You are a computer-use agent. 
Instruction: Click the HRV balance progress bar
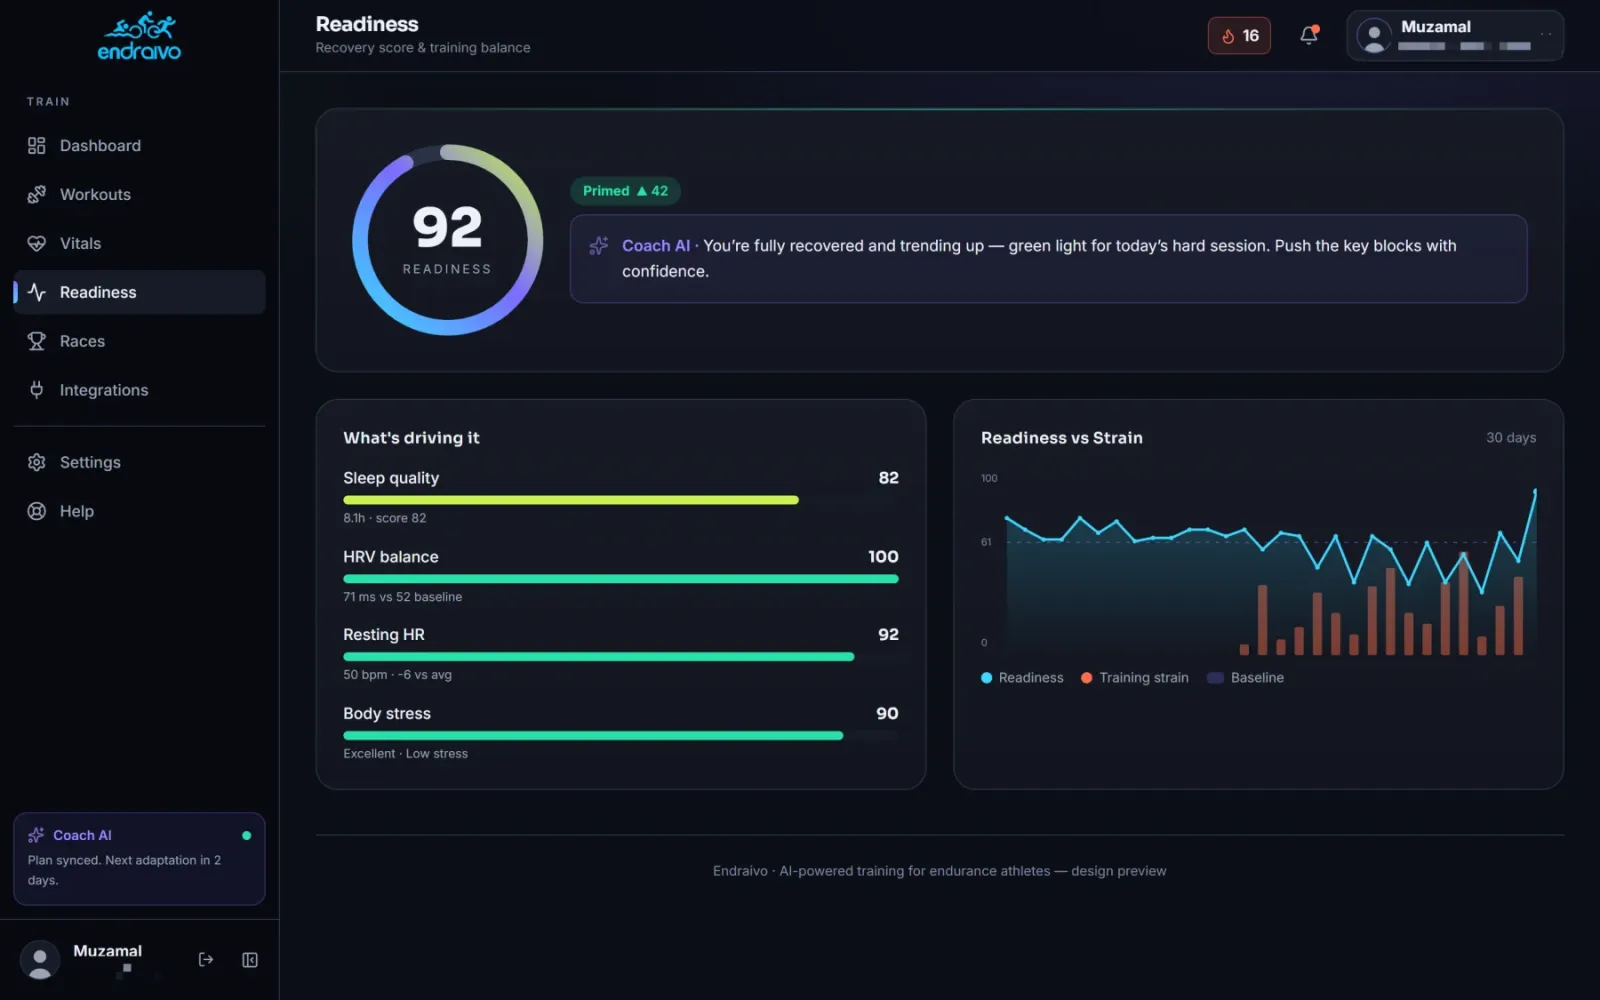tap(621, 579)
